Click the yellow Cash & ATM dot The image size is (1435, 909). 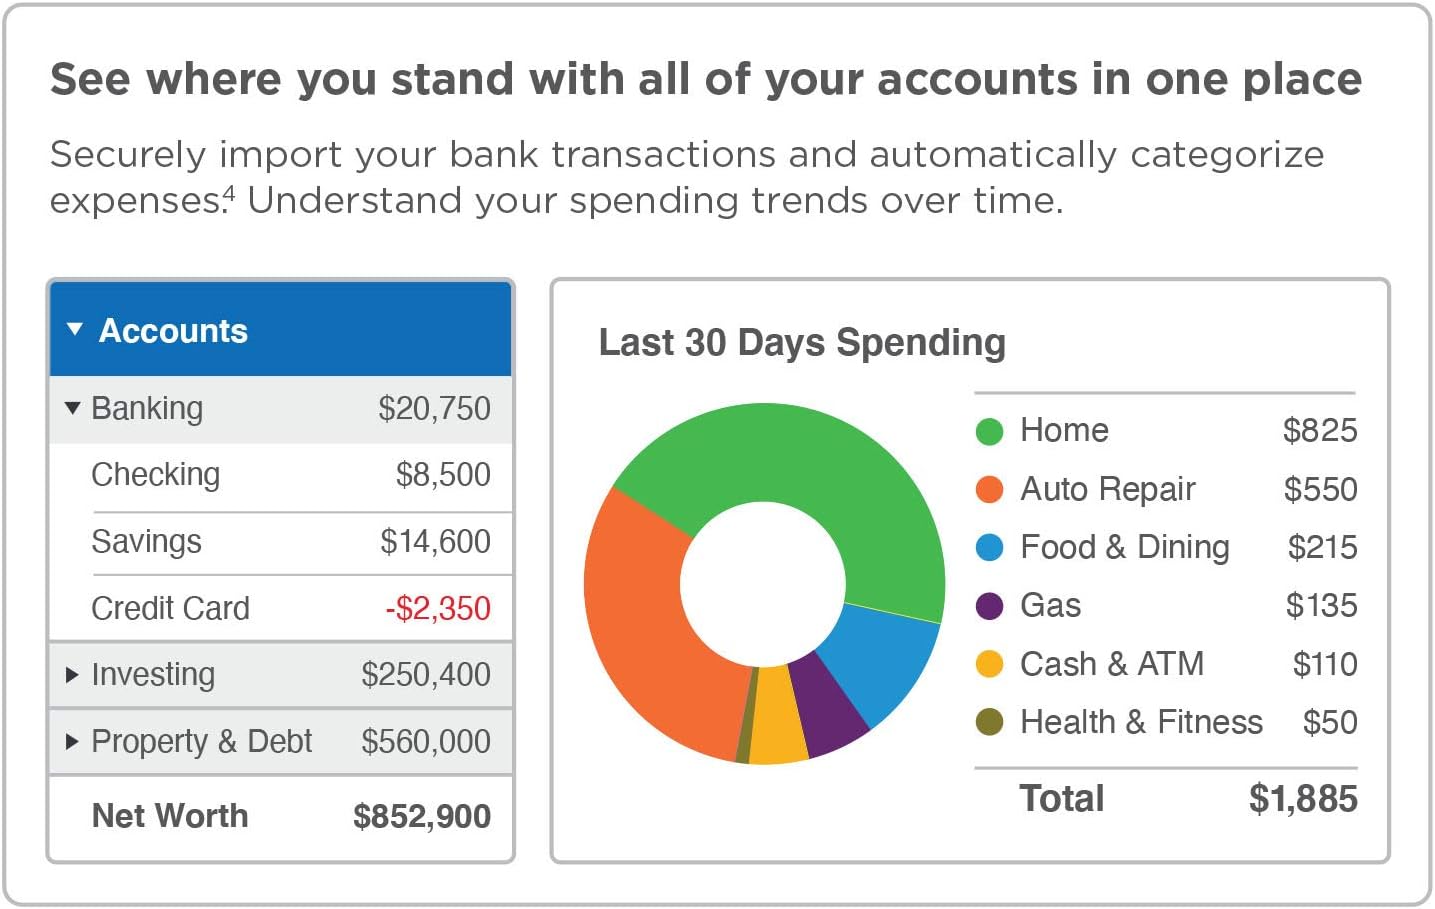(989, 664)
